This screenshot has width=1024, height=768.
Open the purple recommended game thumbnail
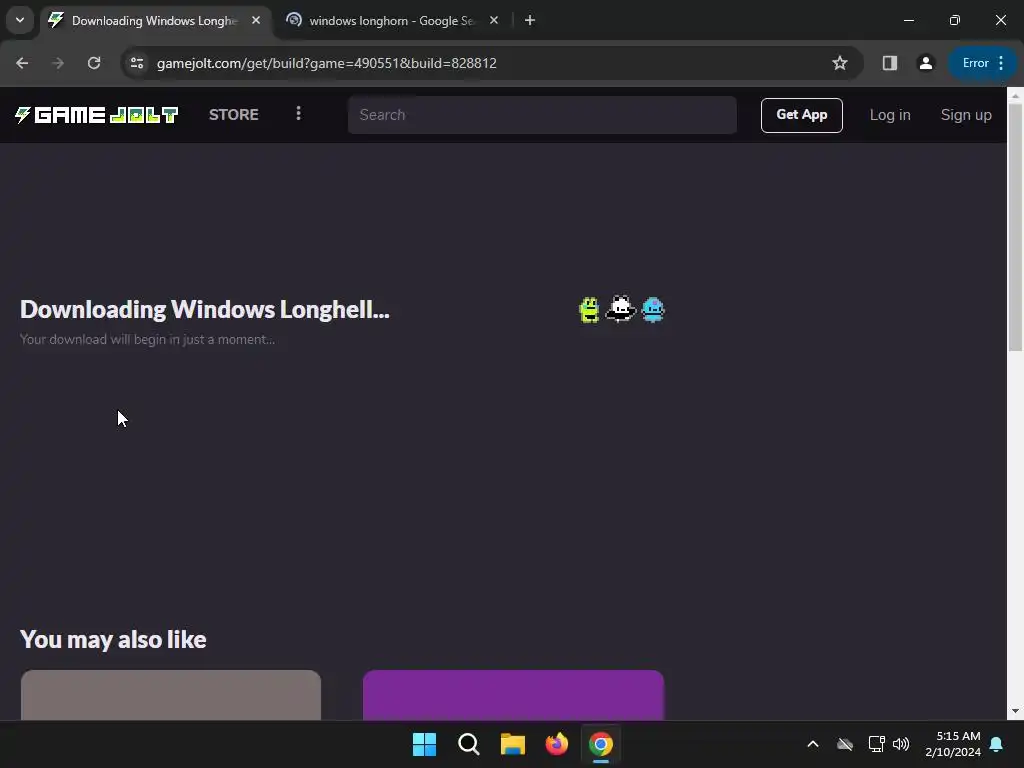coord(513,695)
